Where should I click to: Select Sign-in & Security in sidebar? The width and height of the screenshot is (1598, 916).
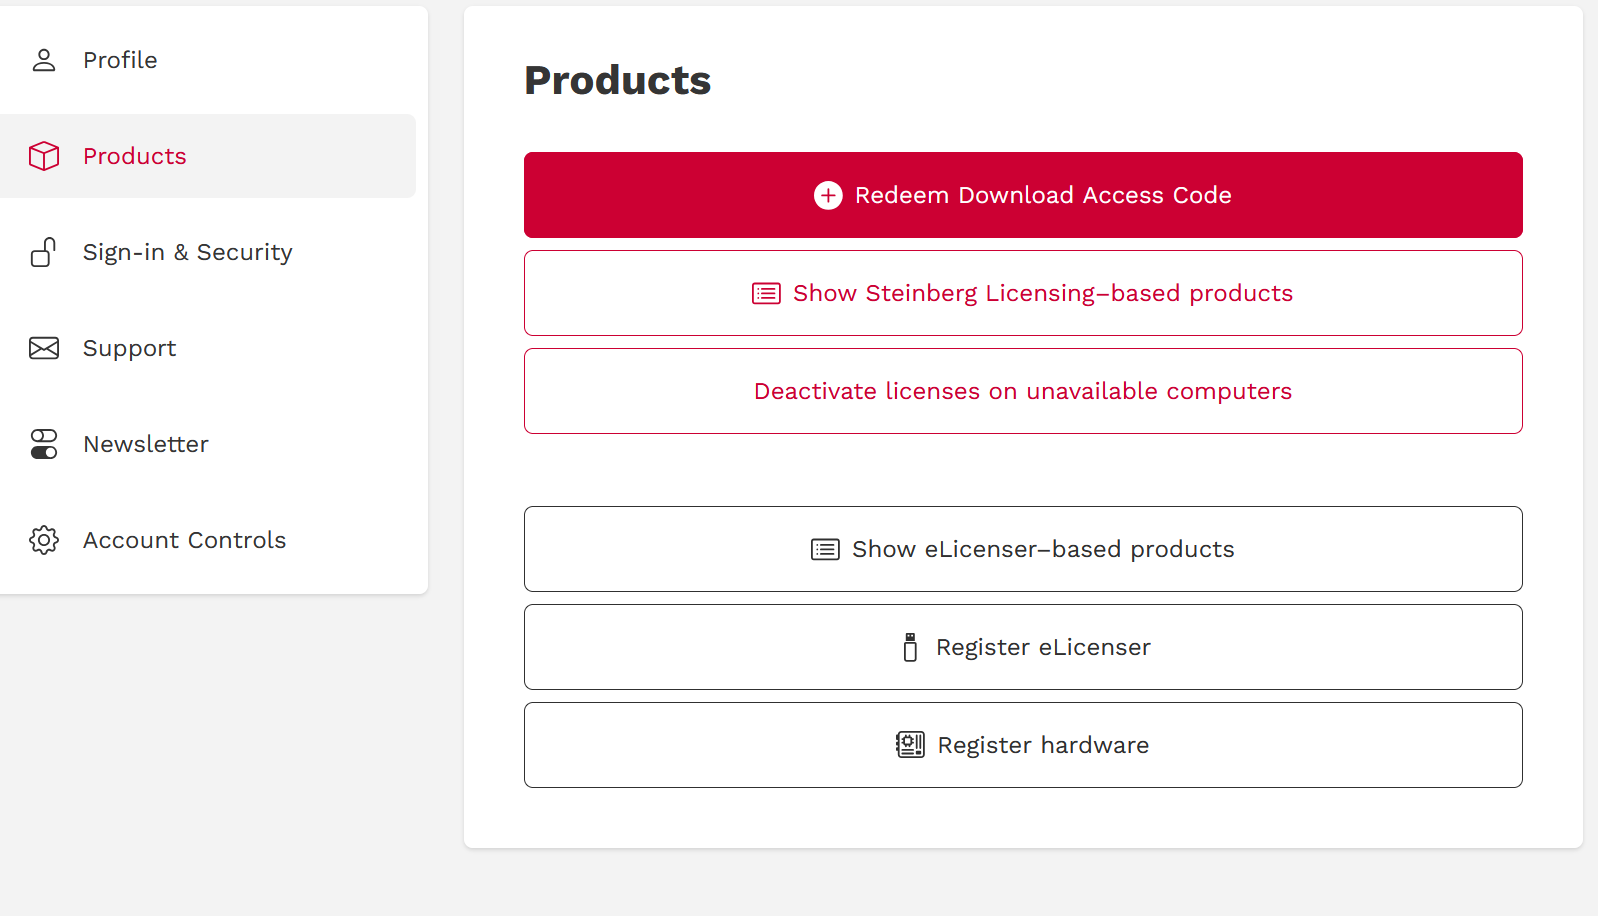point(188,252)
